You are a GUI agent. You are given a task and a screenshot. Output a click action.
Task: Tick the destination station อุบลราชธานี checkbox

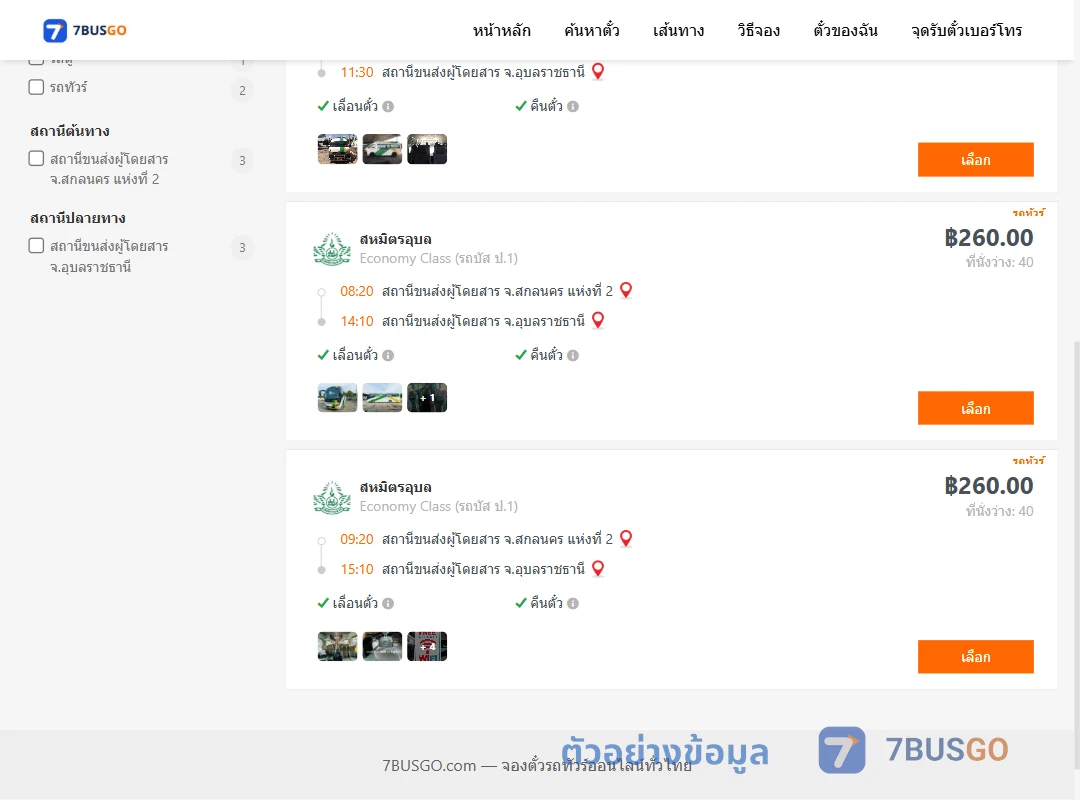coord(37,246)
